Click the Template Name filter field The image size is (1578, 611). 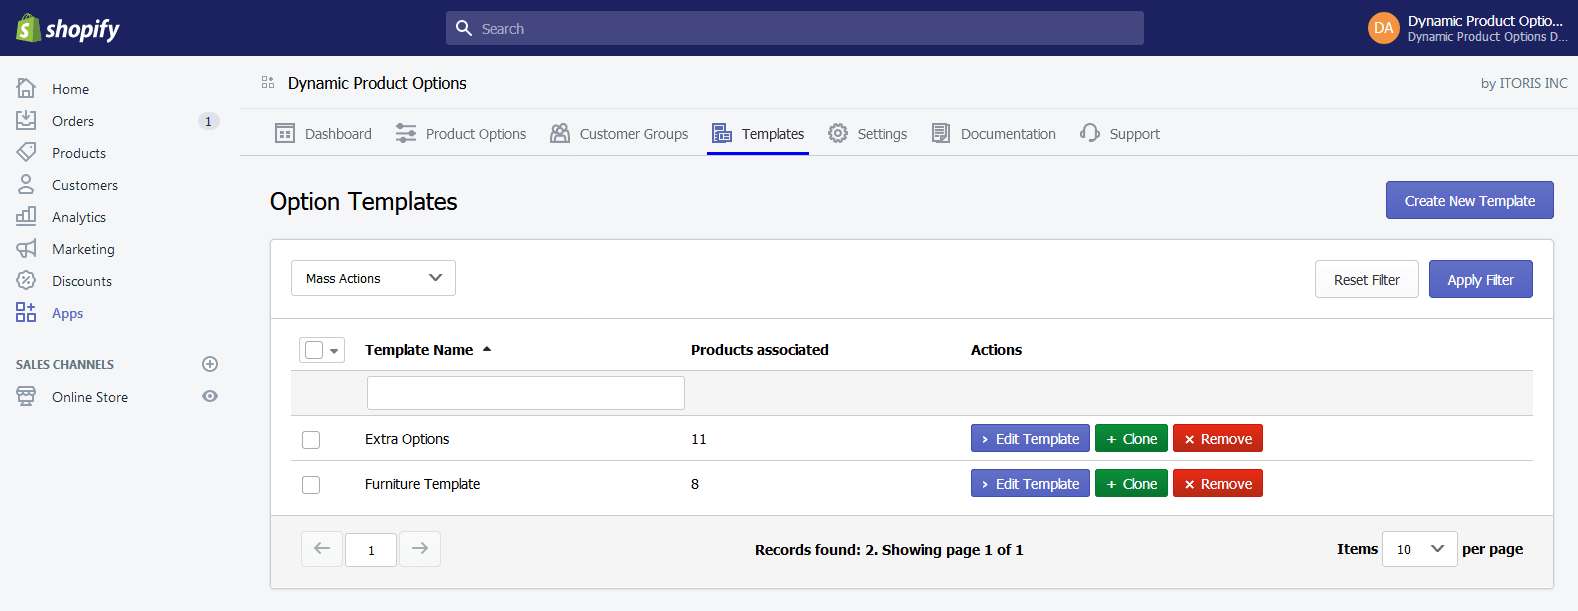click(526, 393)
